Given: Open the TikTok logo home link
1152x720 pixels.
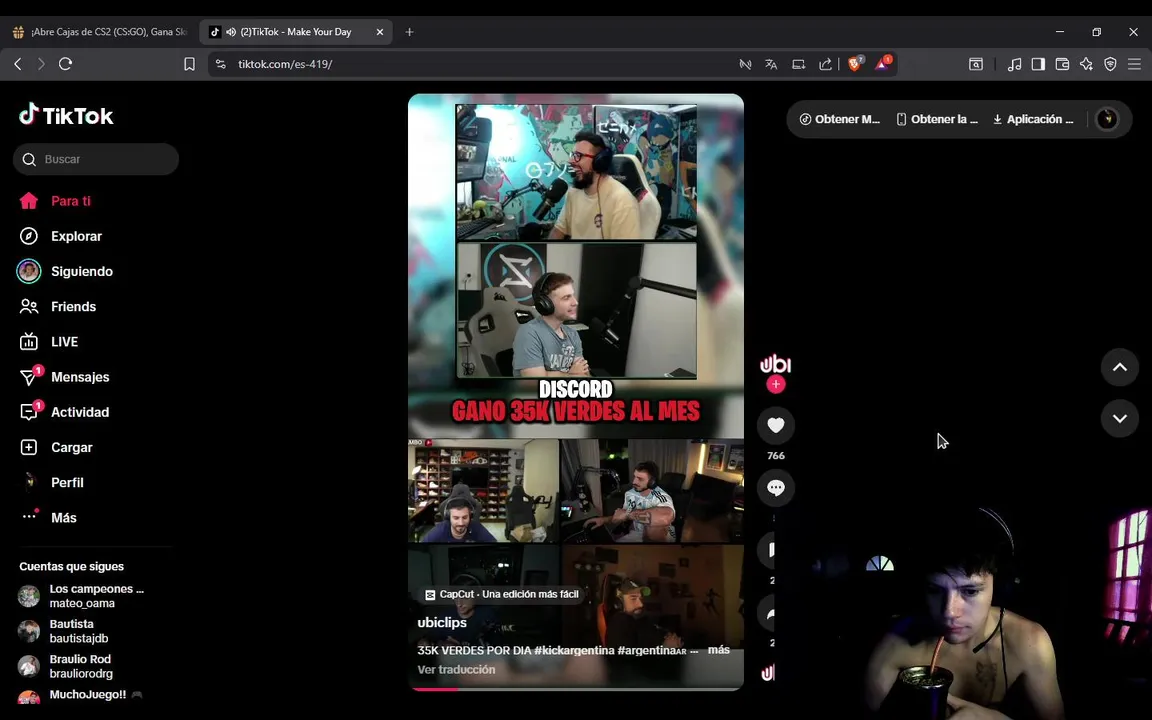Looking at the screenshot, I should [66, 115].
